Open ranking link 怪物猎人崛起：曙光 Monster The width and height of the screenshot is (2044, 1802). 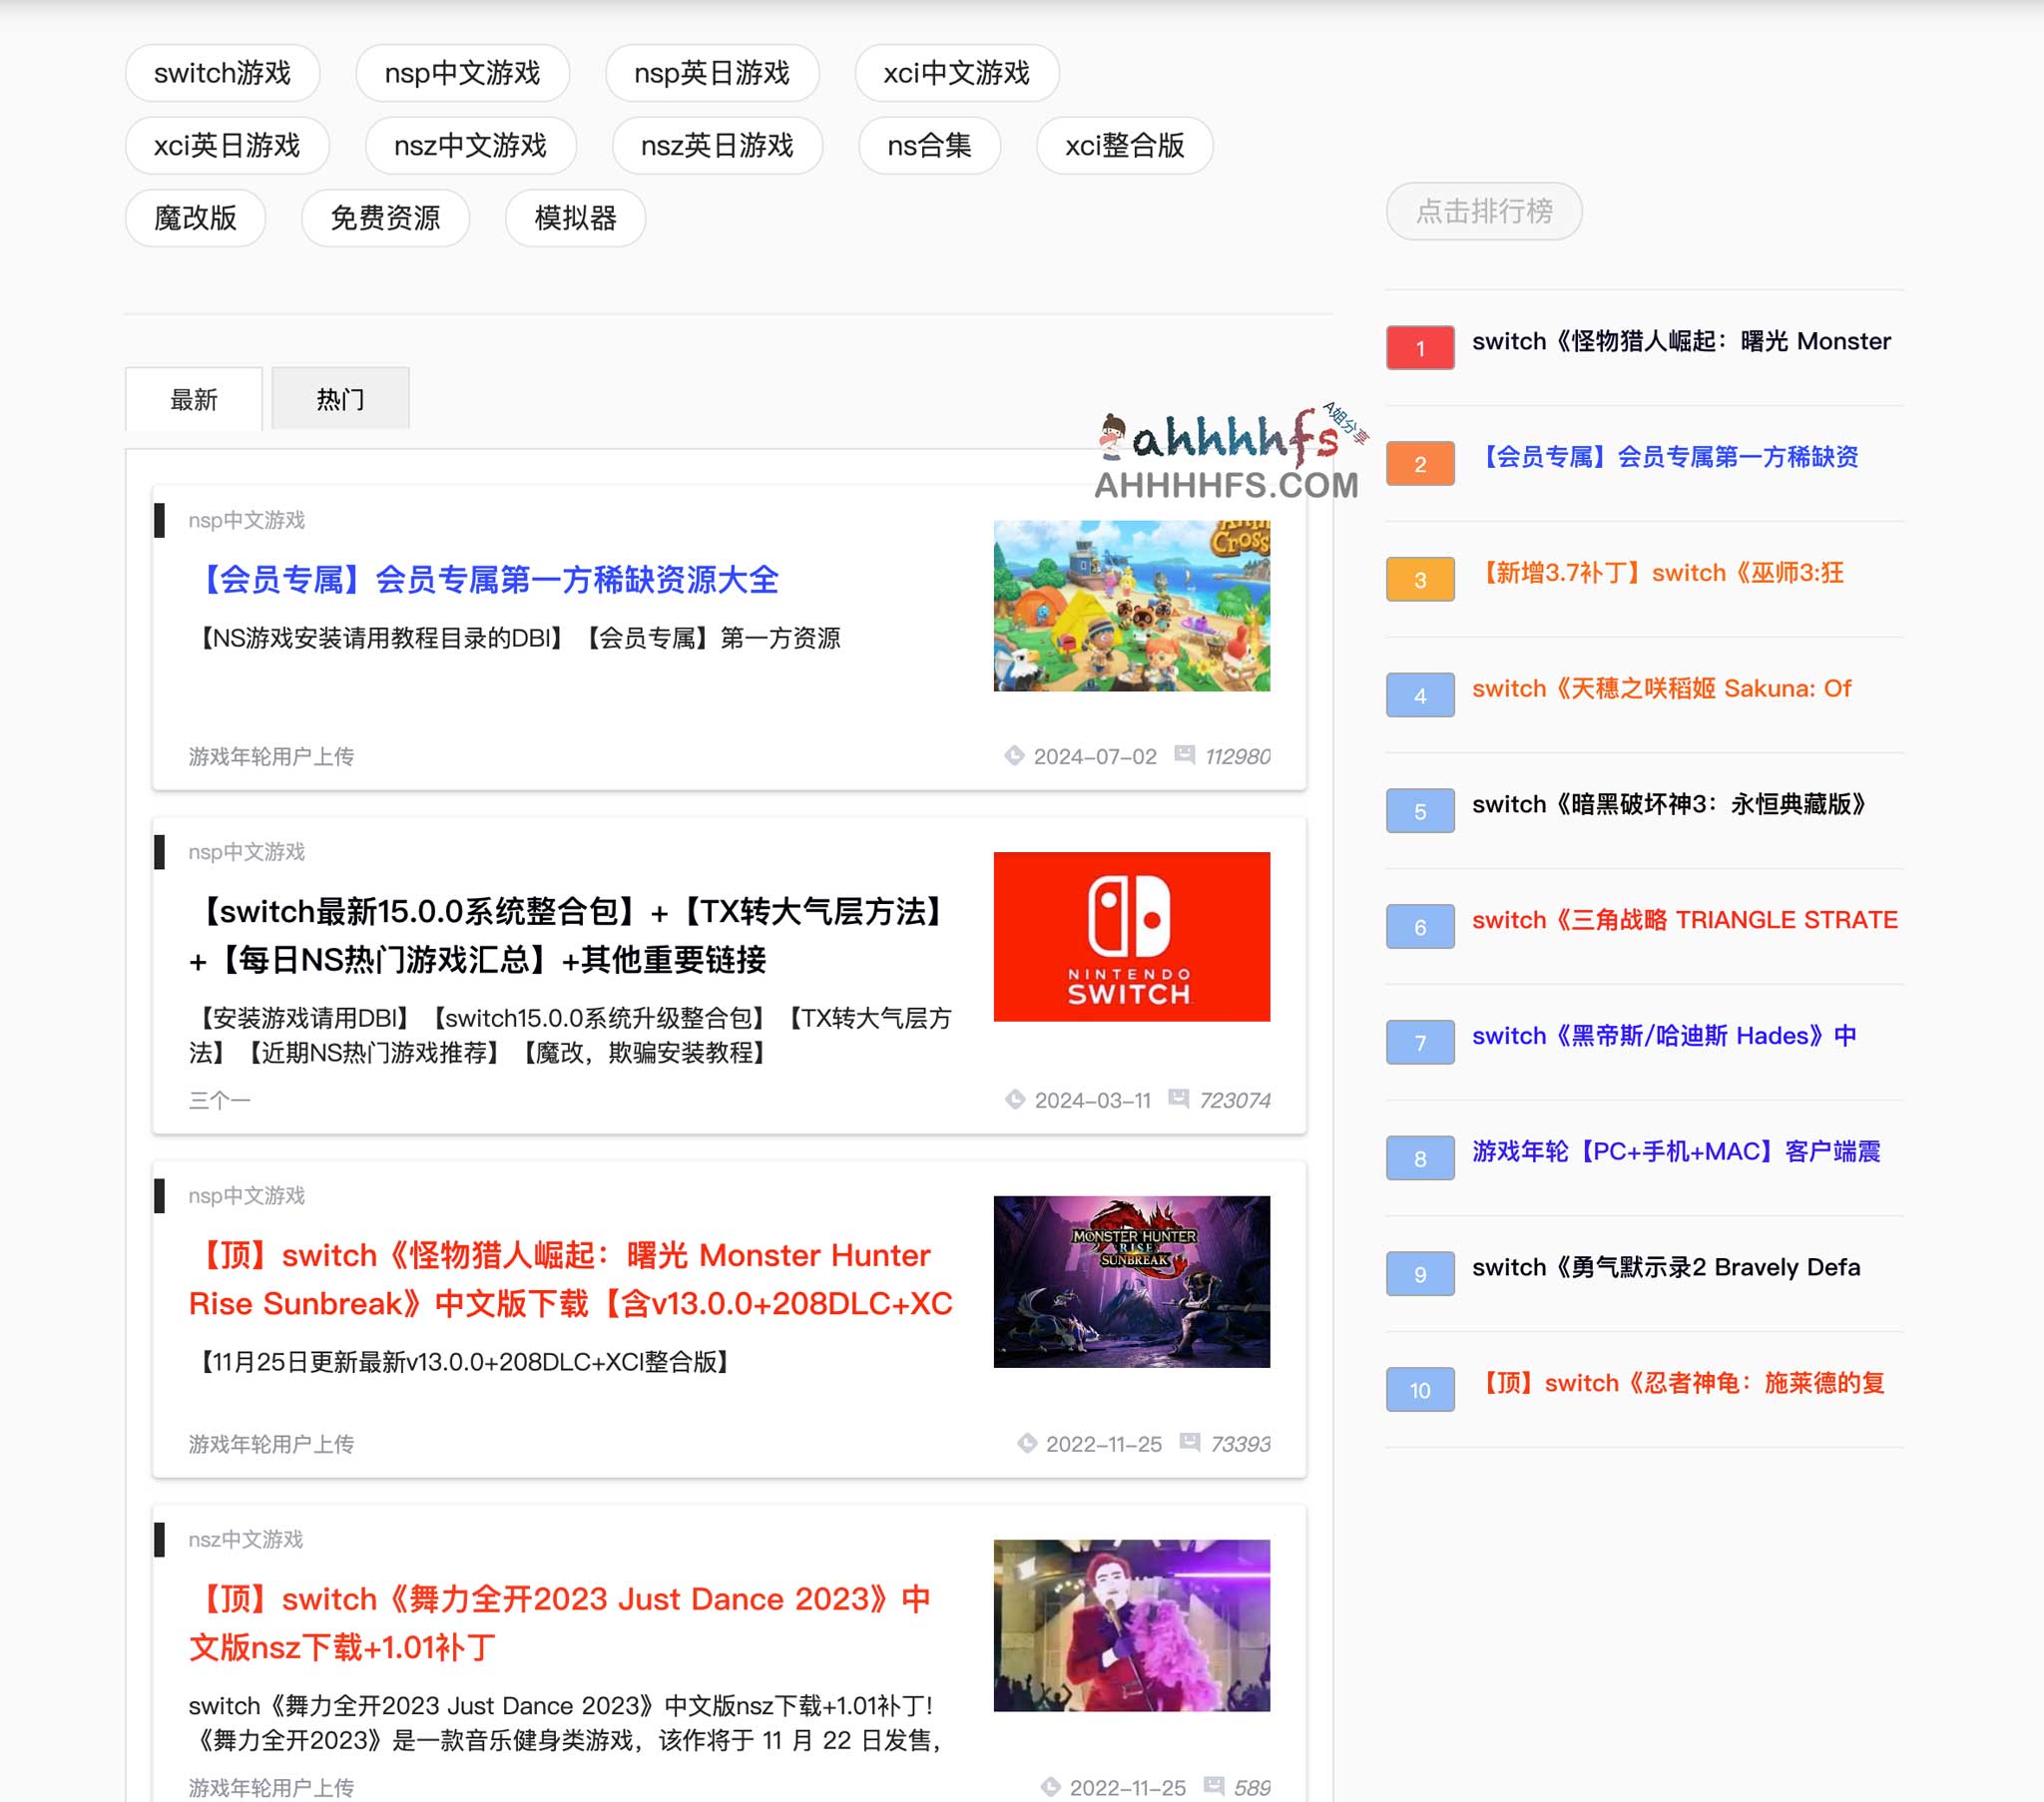point(1681,342)
